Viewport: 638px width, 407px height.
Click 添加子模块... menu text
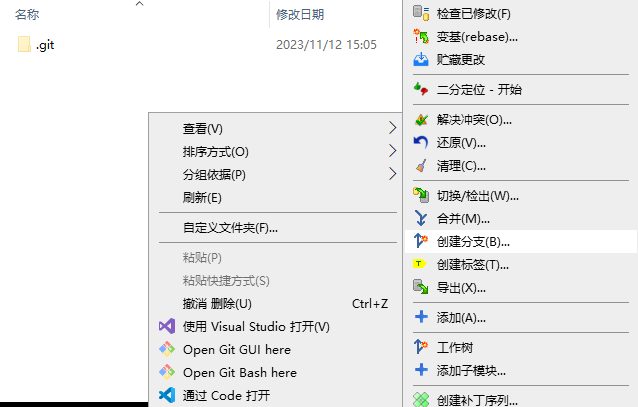click(x=472, y=370)
